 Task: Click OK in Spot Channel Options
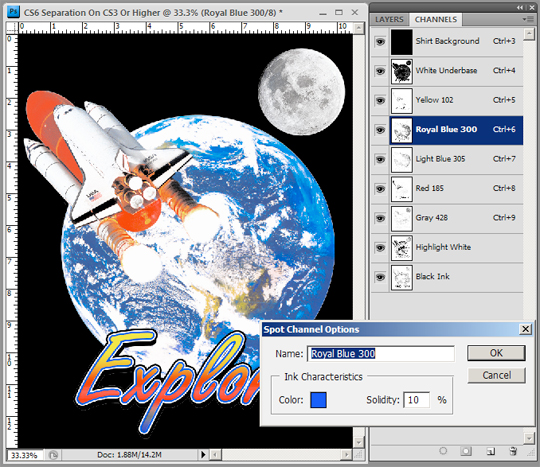tap(496, 353)
